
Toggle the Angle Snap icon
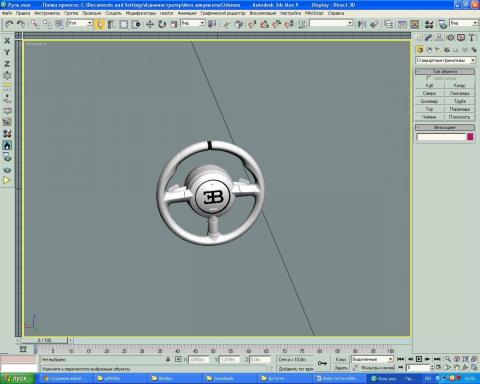click(264, 24)
